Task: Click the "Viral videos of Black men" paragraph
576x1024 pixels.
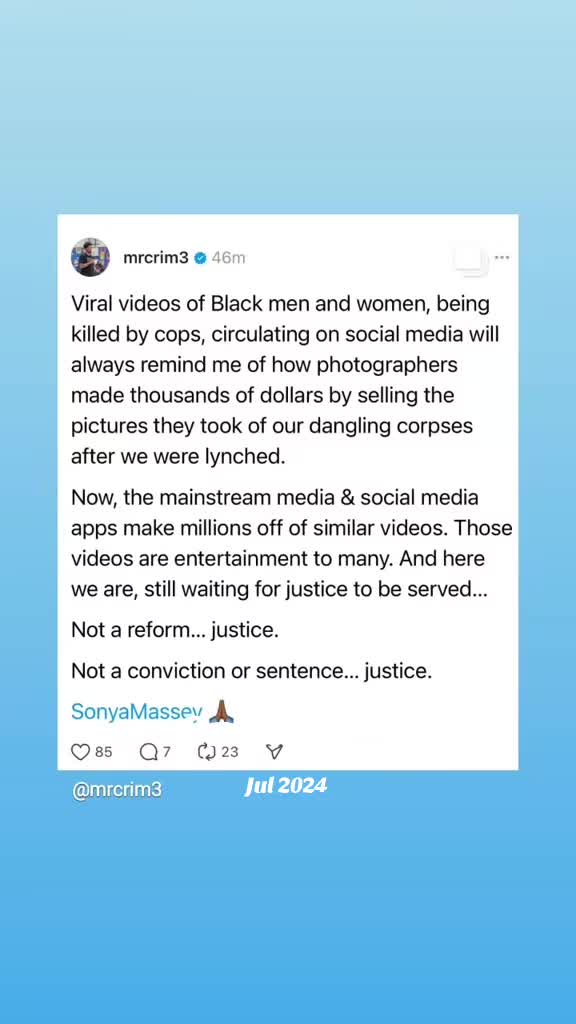Action: (285, 380)
